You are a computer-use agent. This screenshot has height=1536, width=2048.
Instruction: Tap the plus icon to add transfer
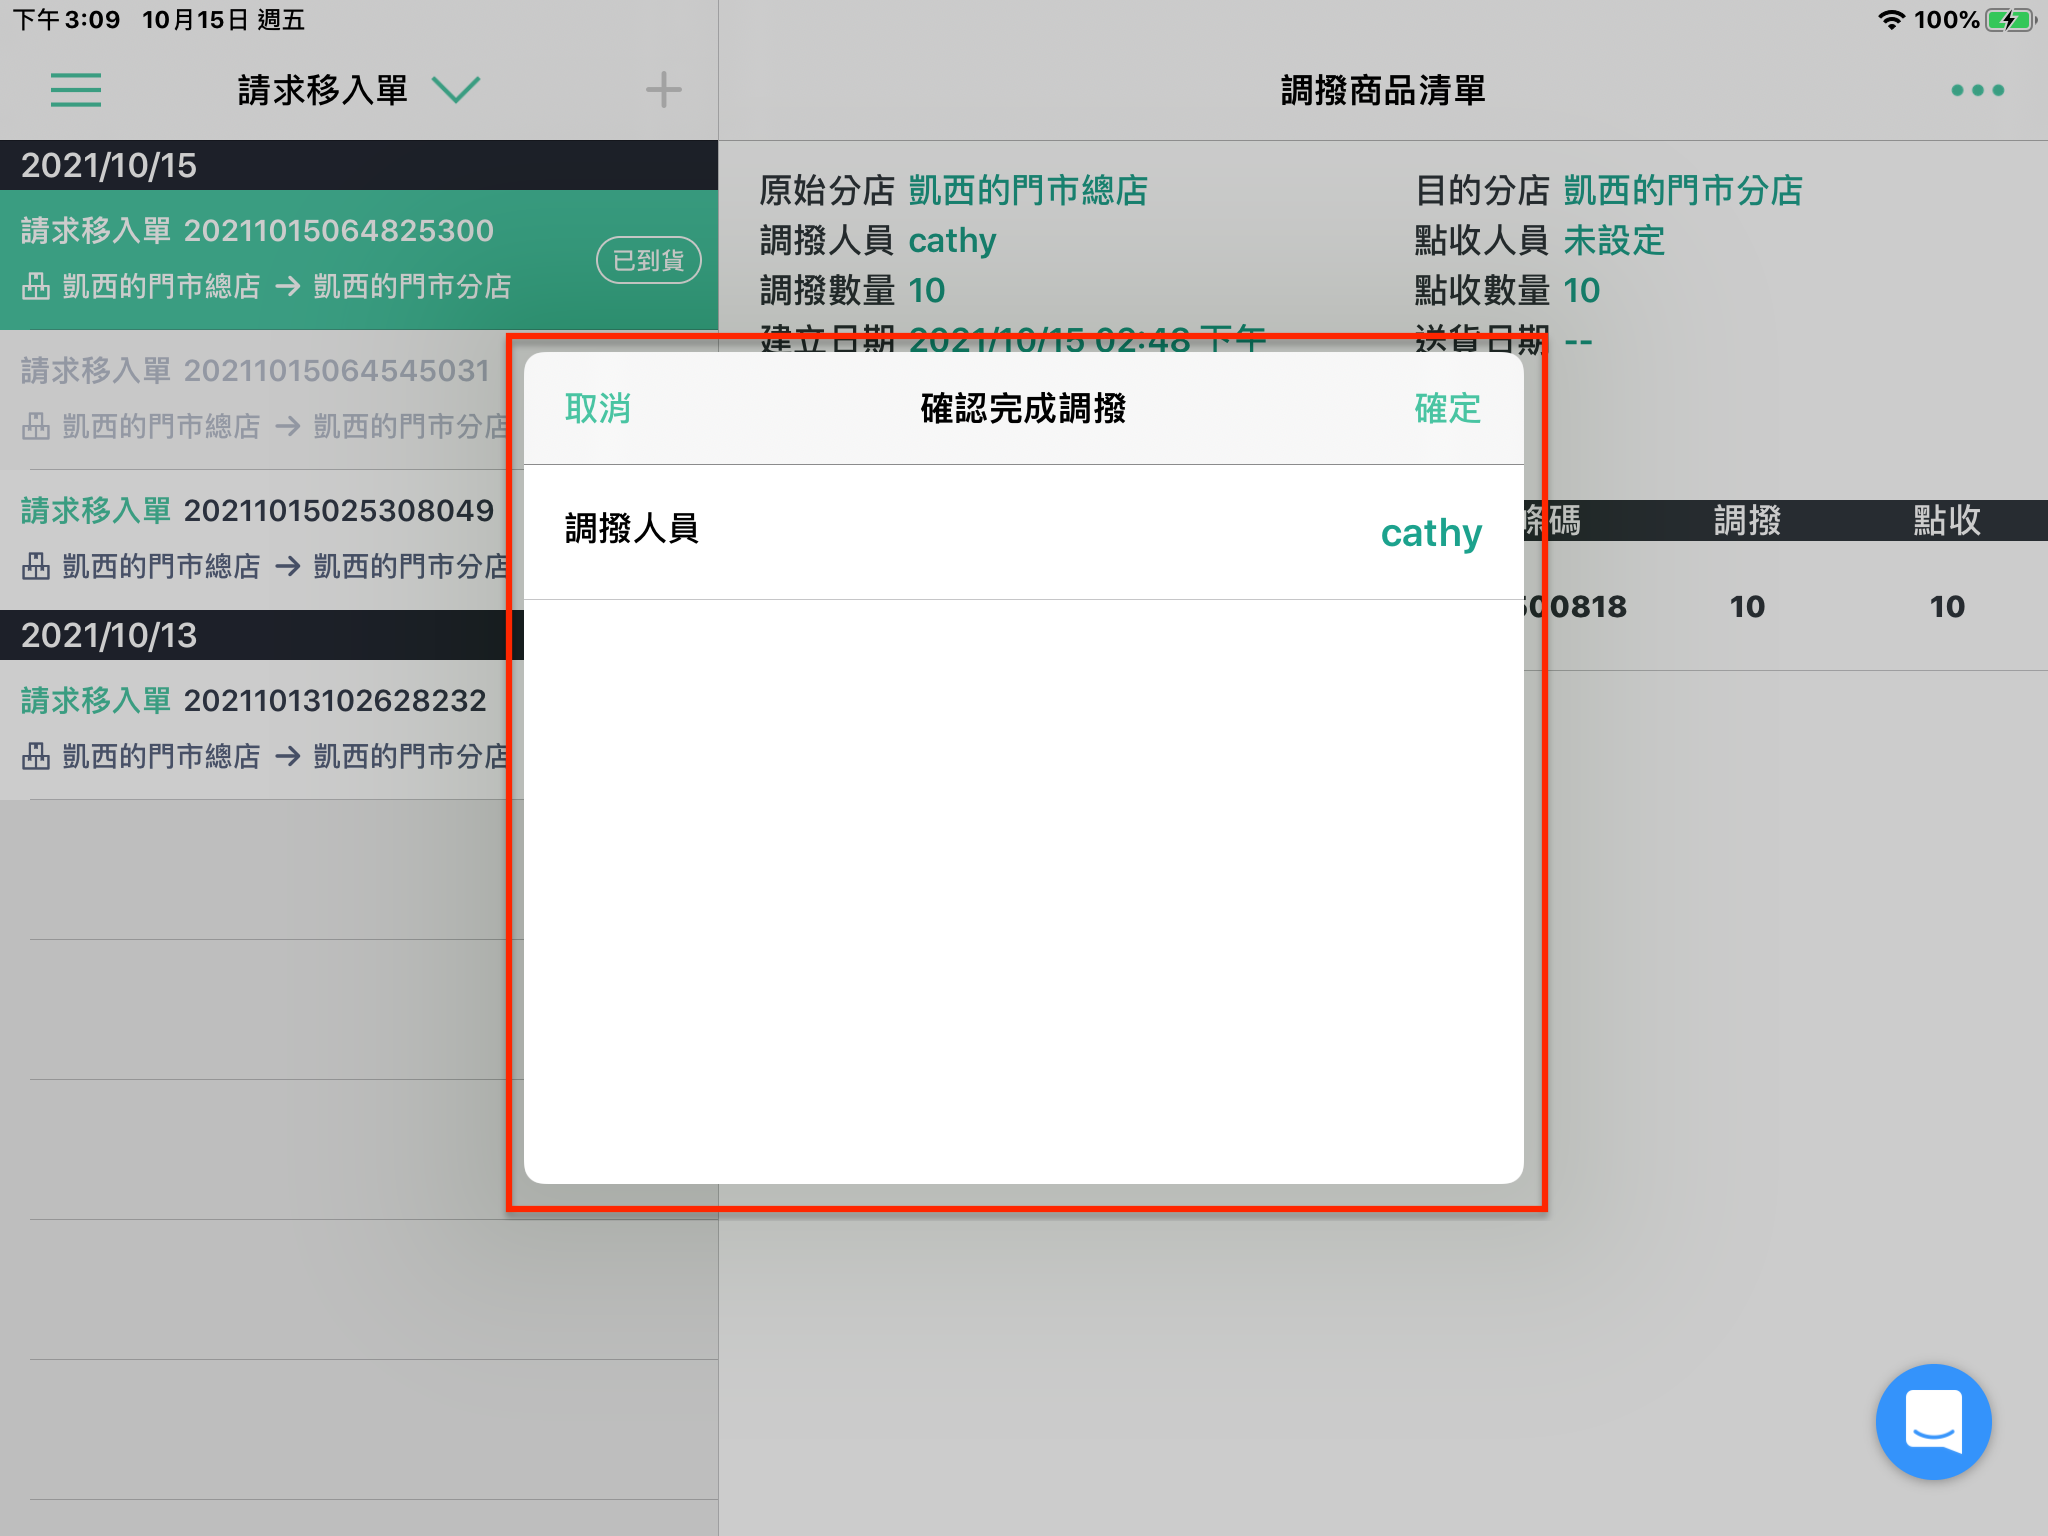click(663, 90)
